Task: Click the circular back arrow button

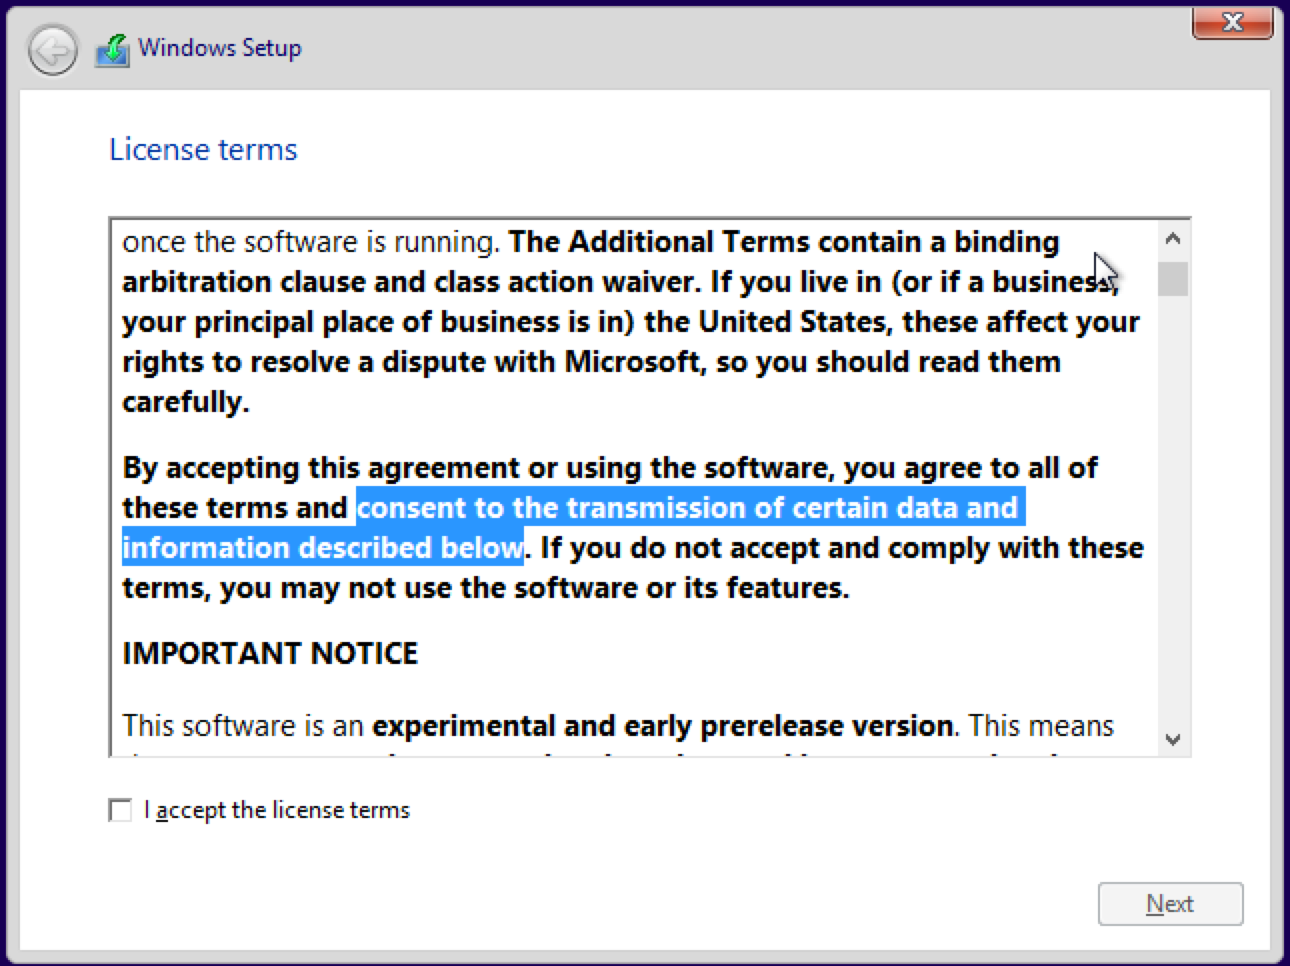Action: pos(52,50)
